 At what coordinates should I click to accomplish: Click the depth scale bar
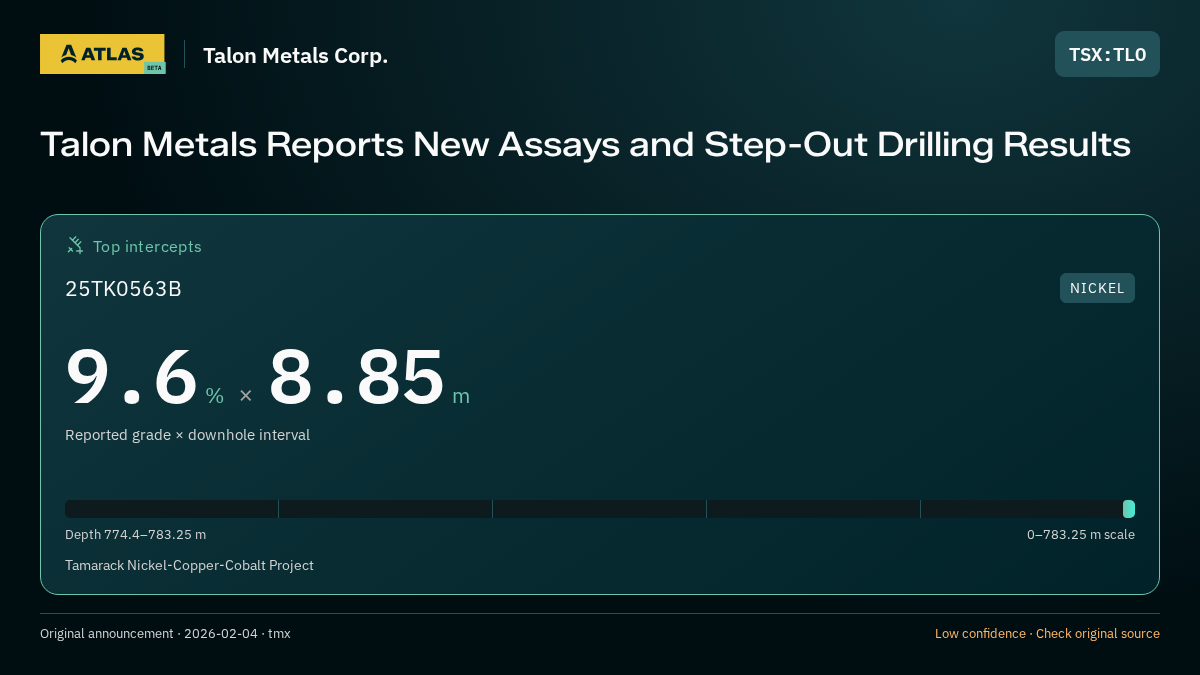point(600,509)
